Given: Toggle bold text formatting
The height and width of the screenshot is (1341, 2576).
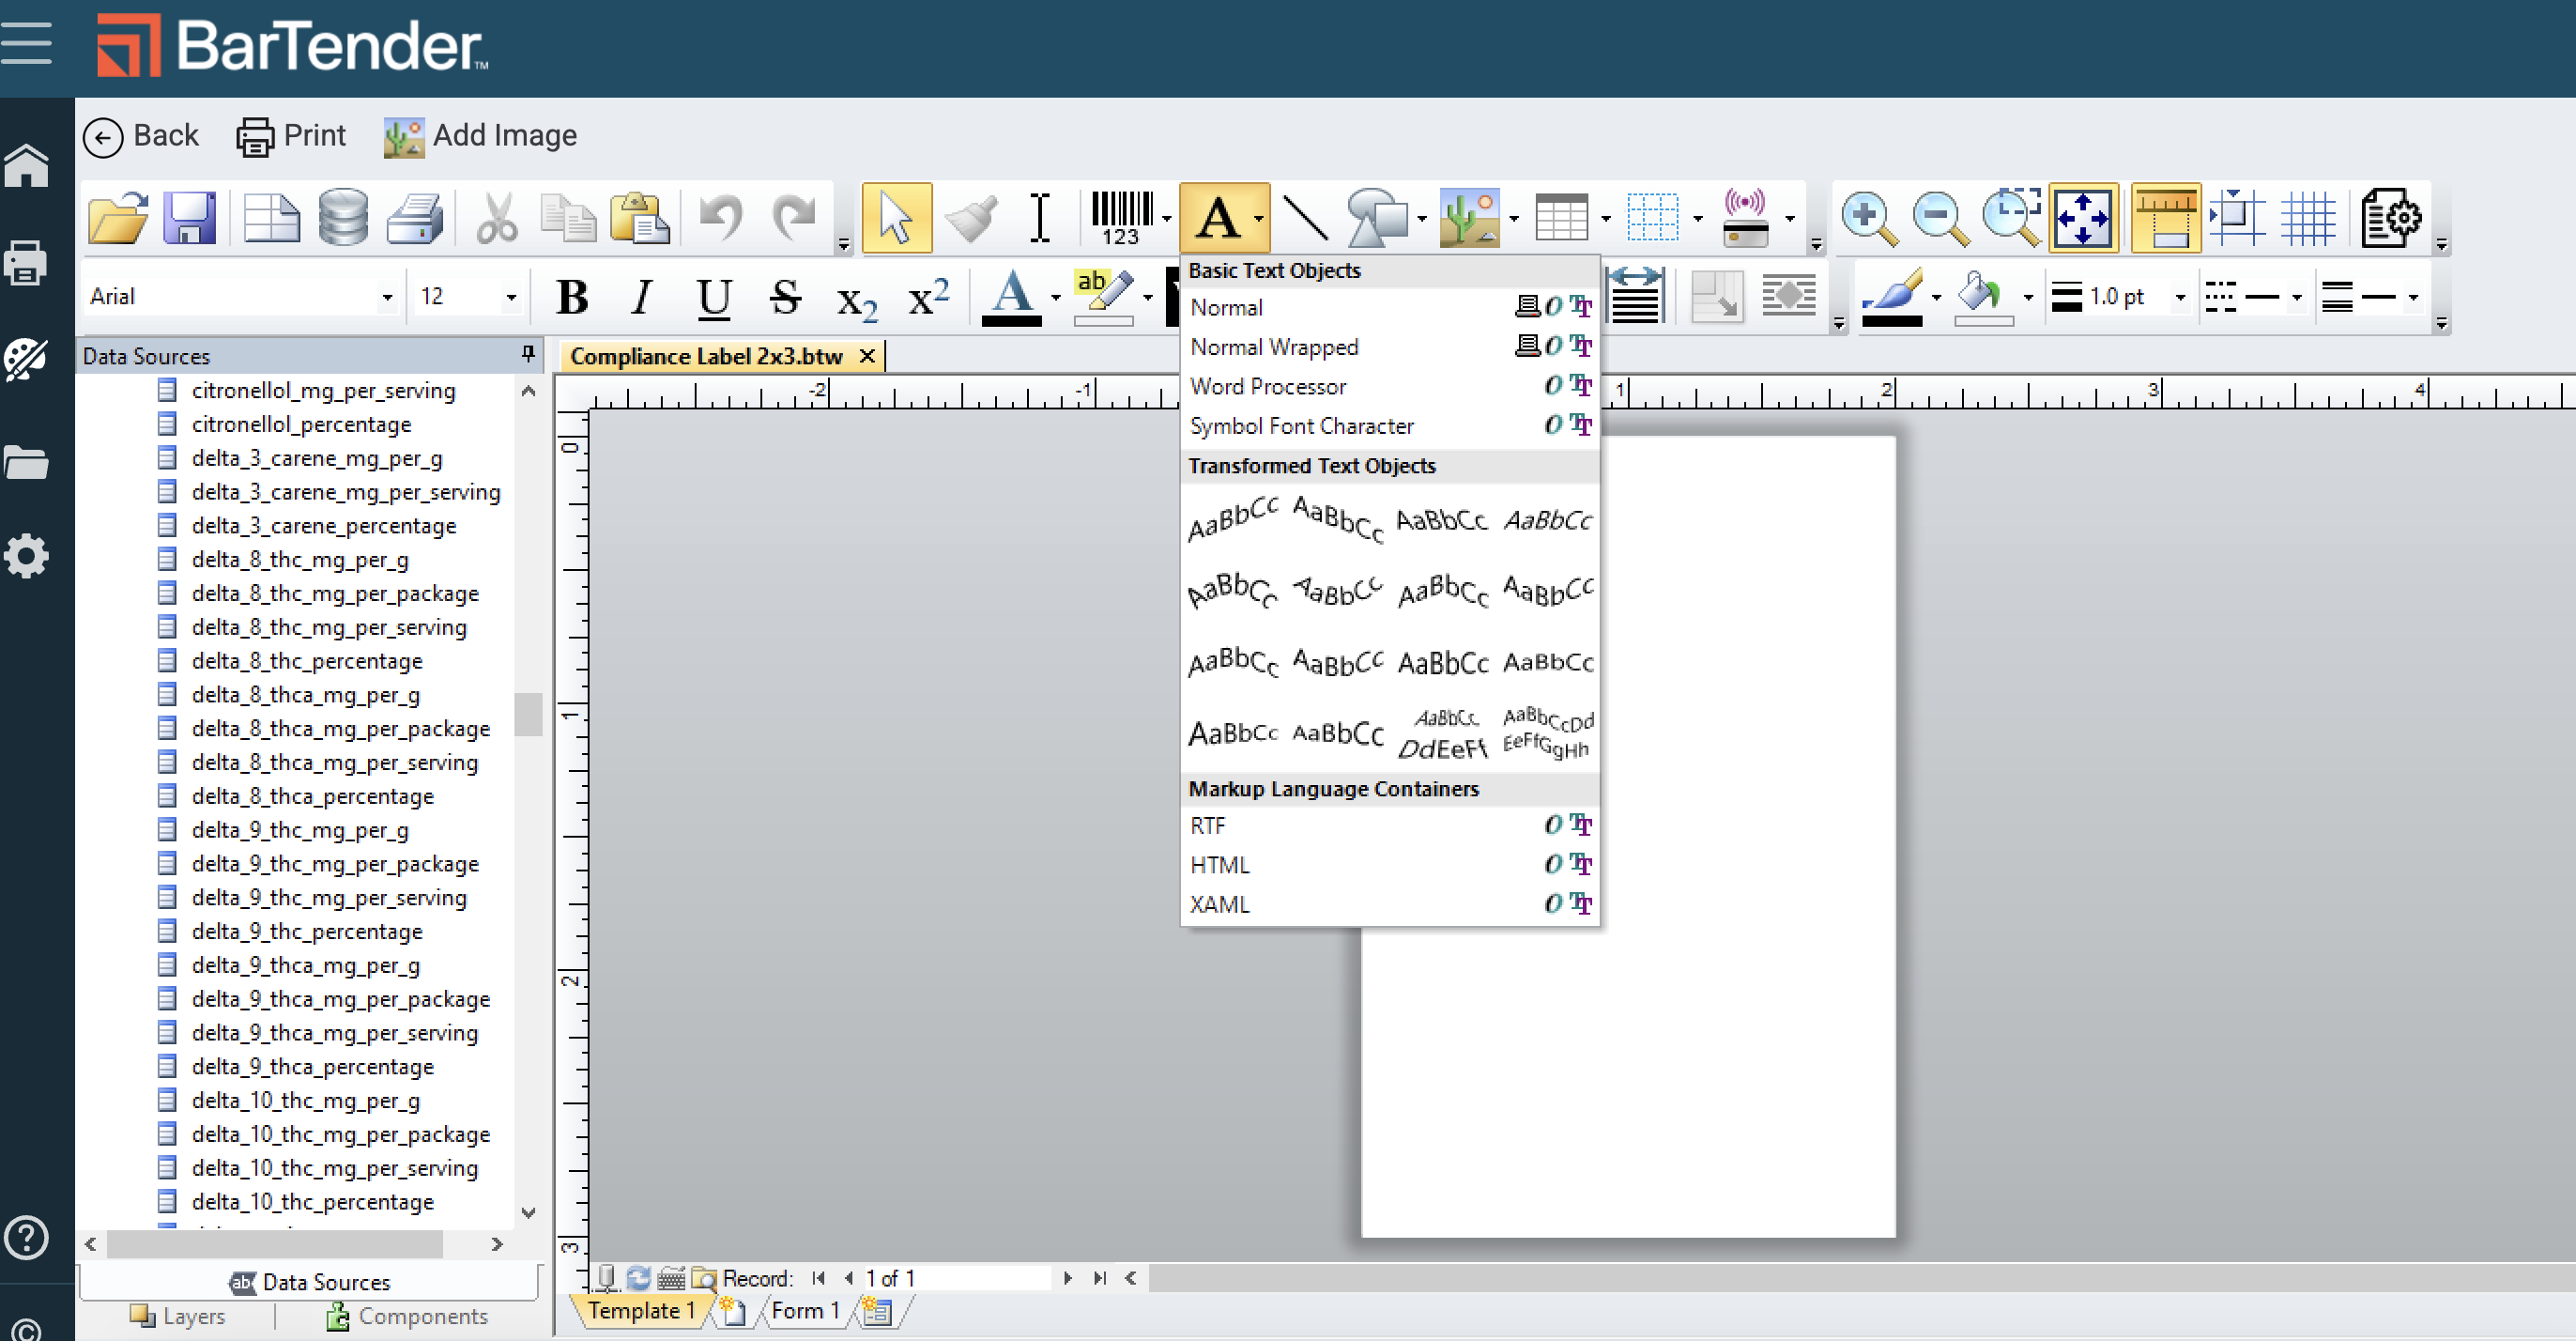Looking at the screenshot, I should click(572, 297).
